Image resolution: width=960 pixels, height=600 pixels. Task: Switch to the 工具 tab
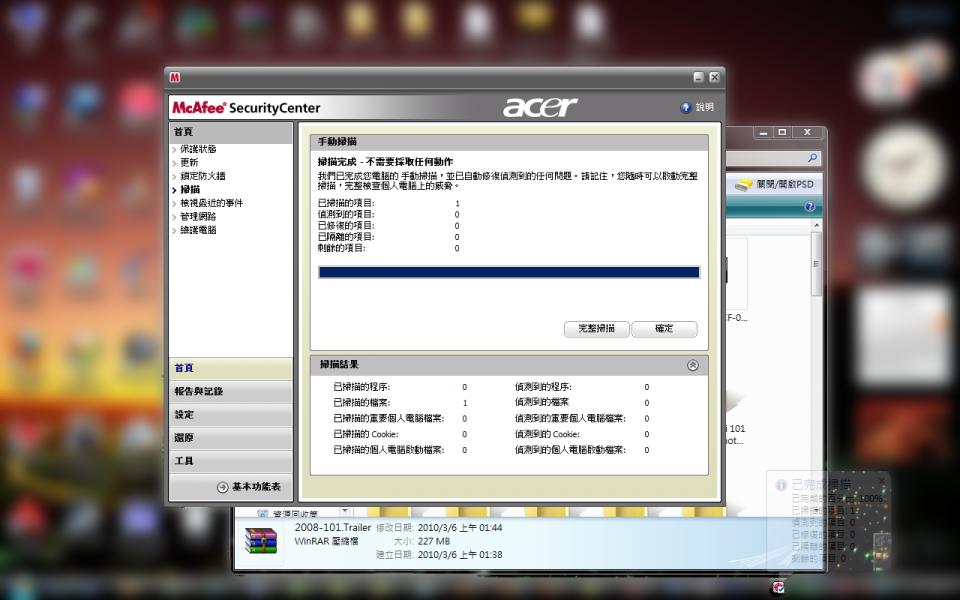click(x=231, y=461)
